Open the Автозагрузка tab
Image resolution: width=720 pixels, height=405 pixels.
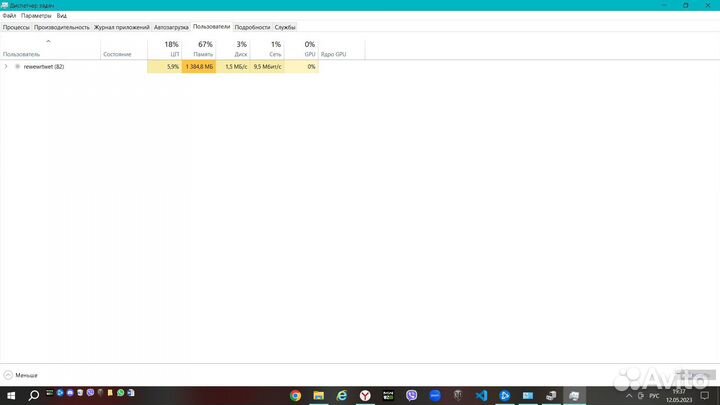[x=172, y=27]
